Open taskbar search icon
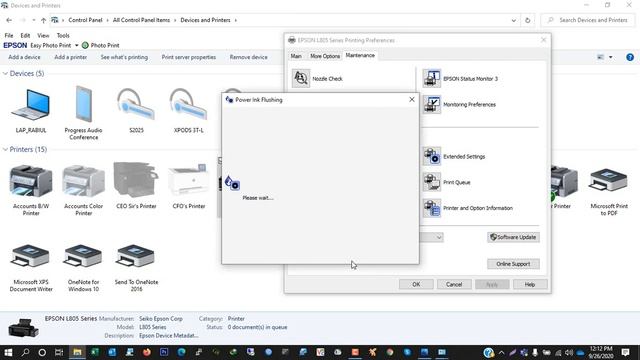This screenshot has width=640, height=360. [x=25, y=352]
